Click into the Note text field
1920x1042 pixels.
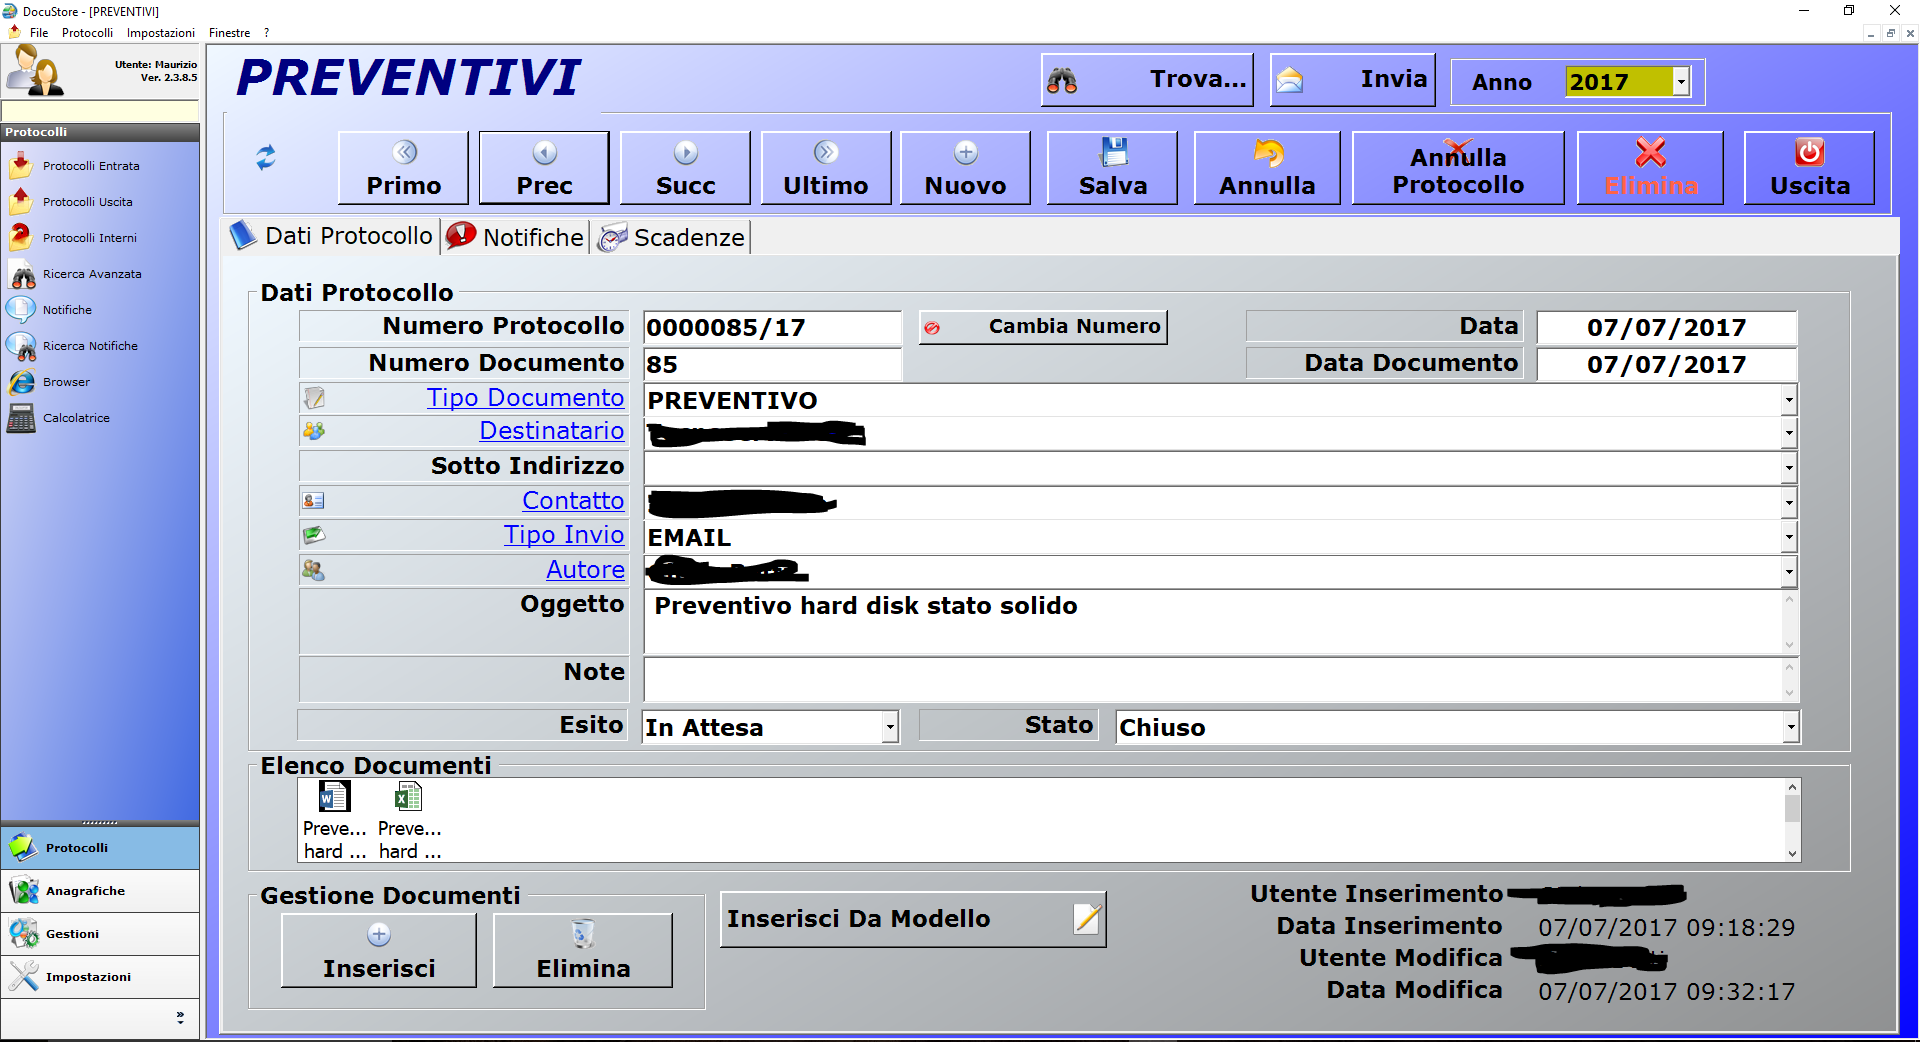(x=1212, y=680)
